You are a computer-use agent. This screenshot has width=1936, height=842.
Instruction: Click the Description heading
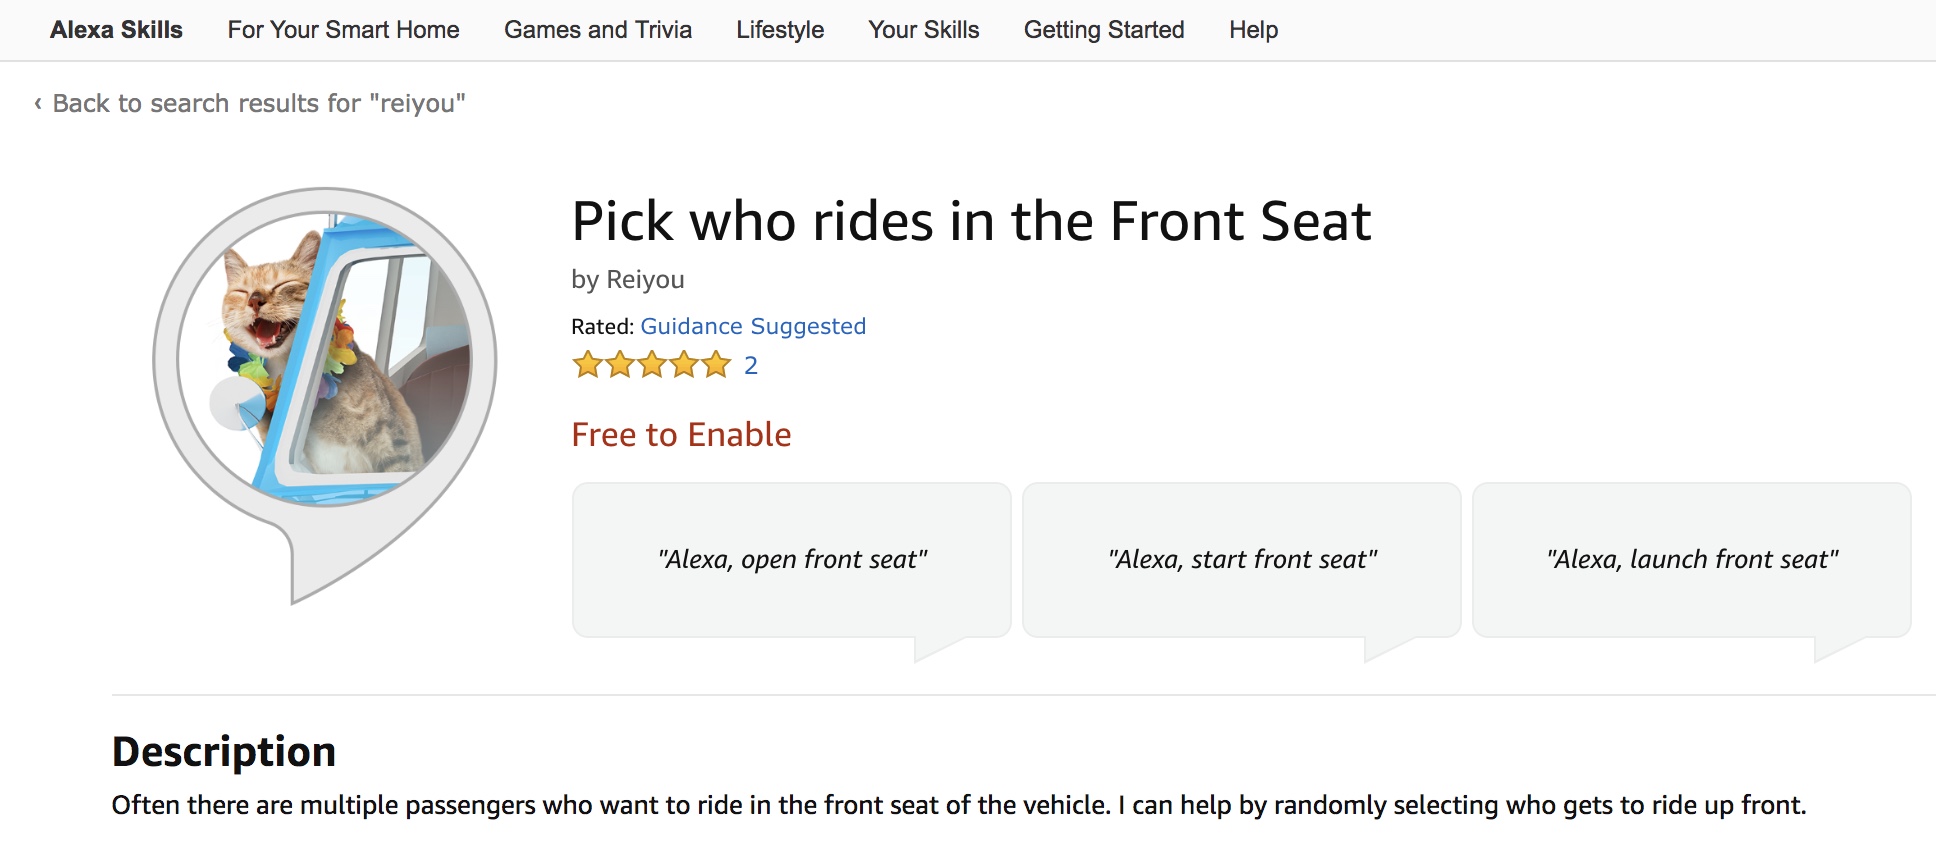[x=224, y=752]
